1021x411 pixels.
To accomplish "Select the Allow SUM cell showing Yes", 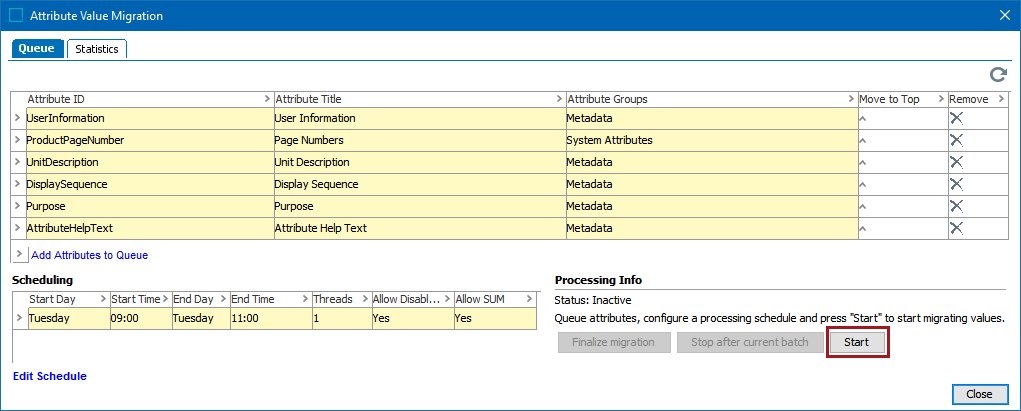I will click(491, 318).
